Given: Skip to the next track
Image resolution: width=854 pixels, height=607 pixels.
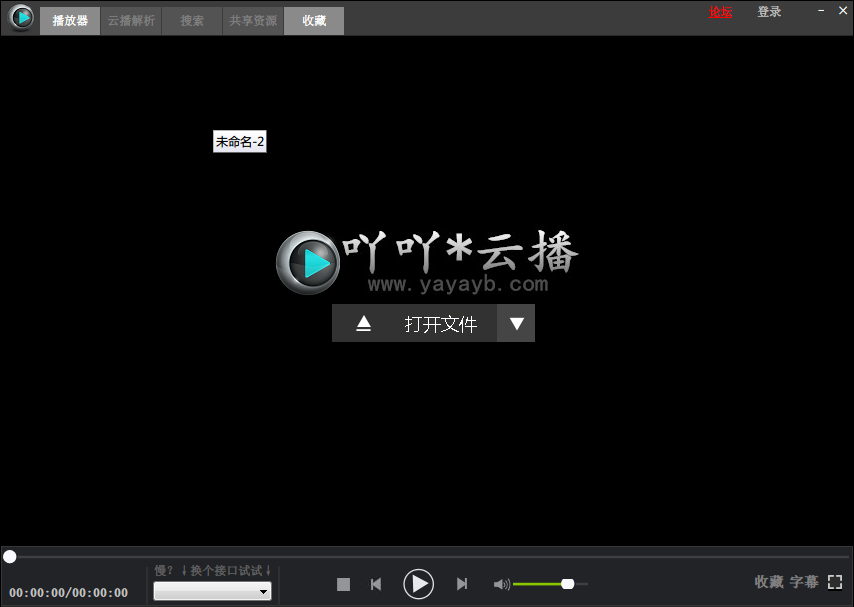Looking at the screenshot, I should (461, 584).
